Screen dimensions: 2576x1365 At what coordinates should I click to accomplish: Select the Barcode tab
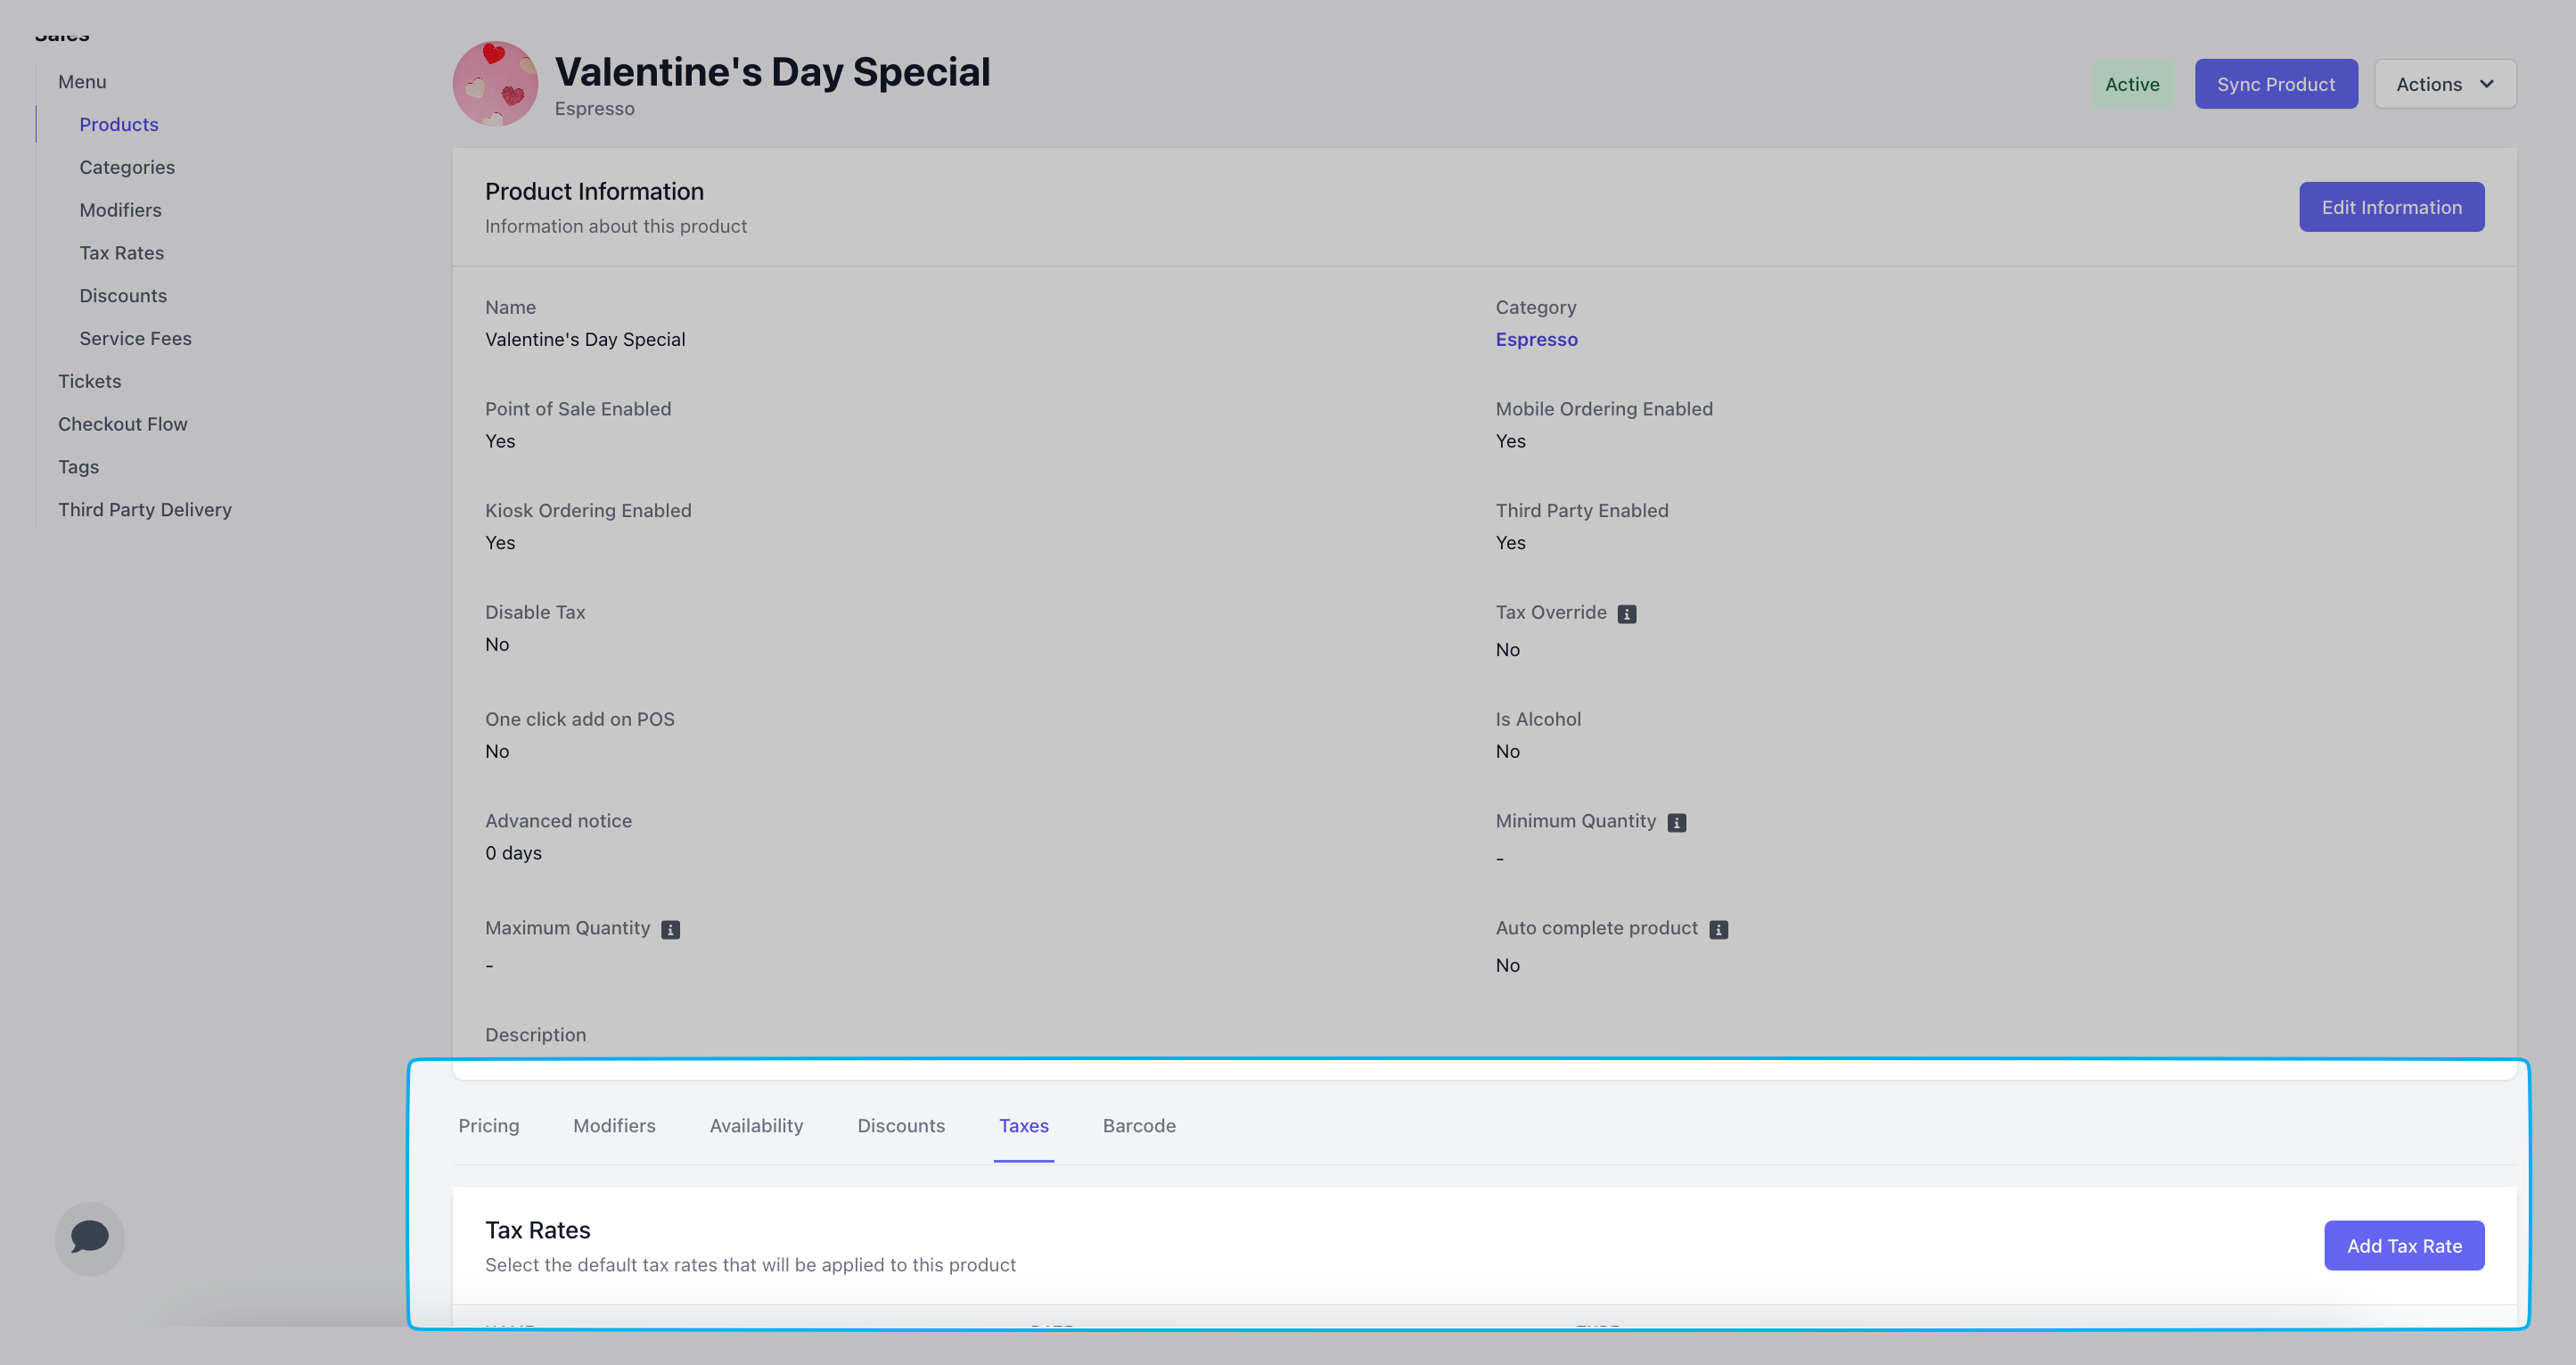click(x=1138, y=1125)
